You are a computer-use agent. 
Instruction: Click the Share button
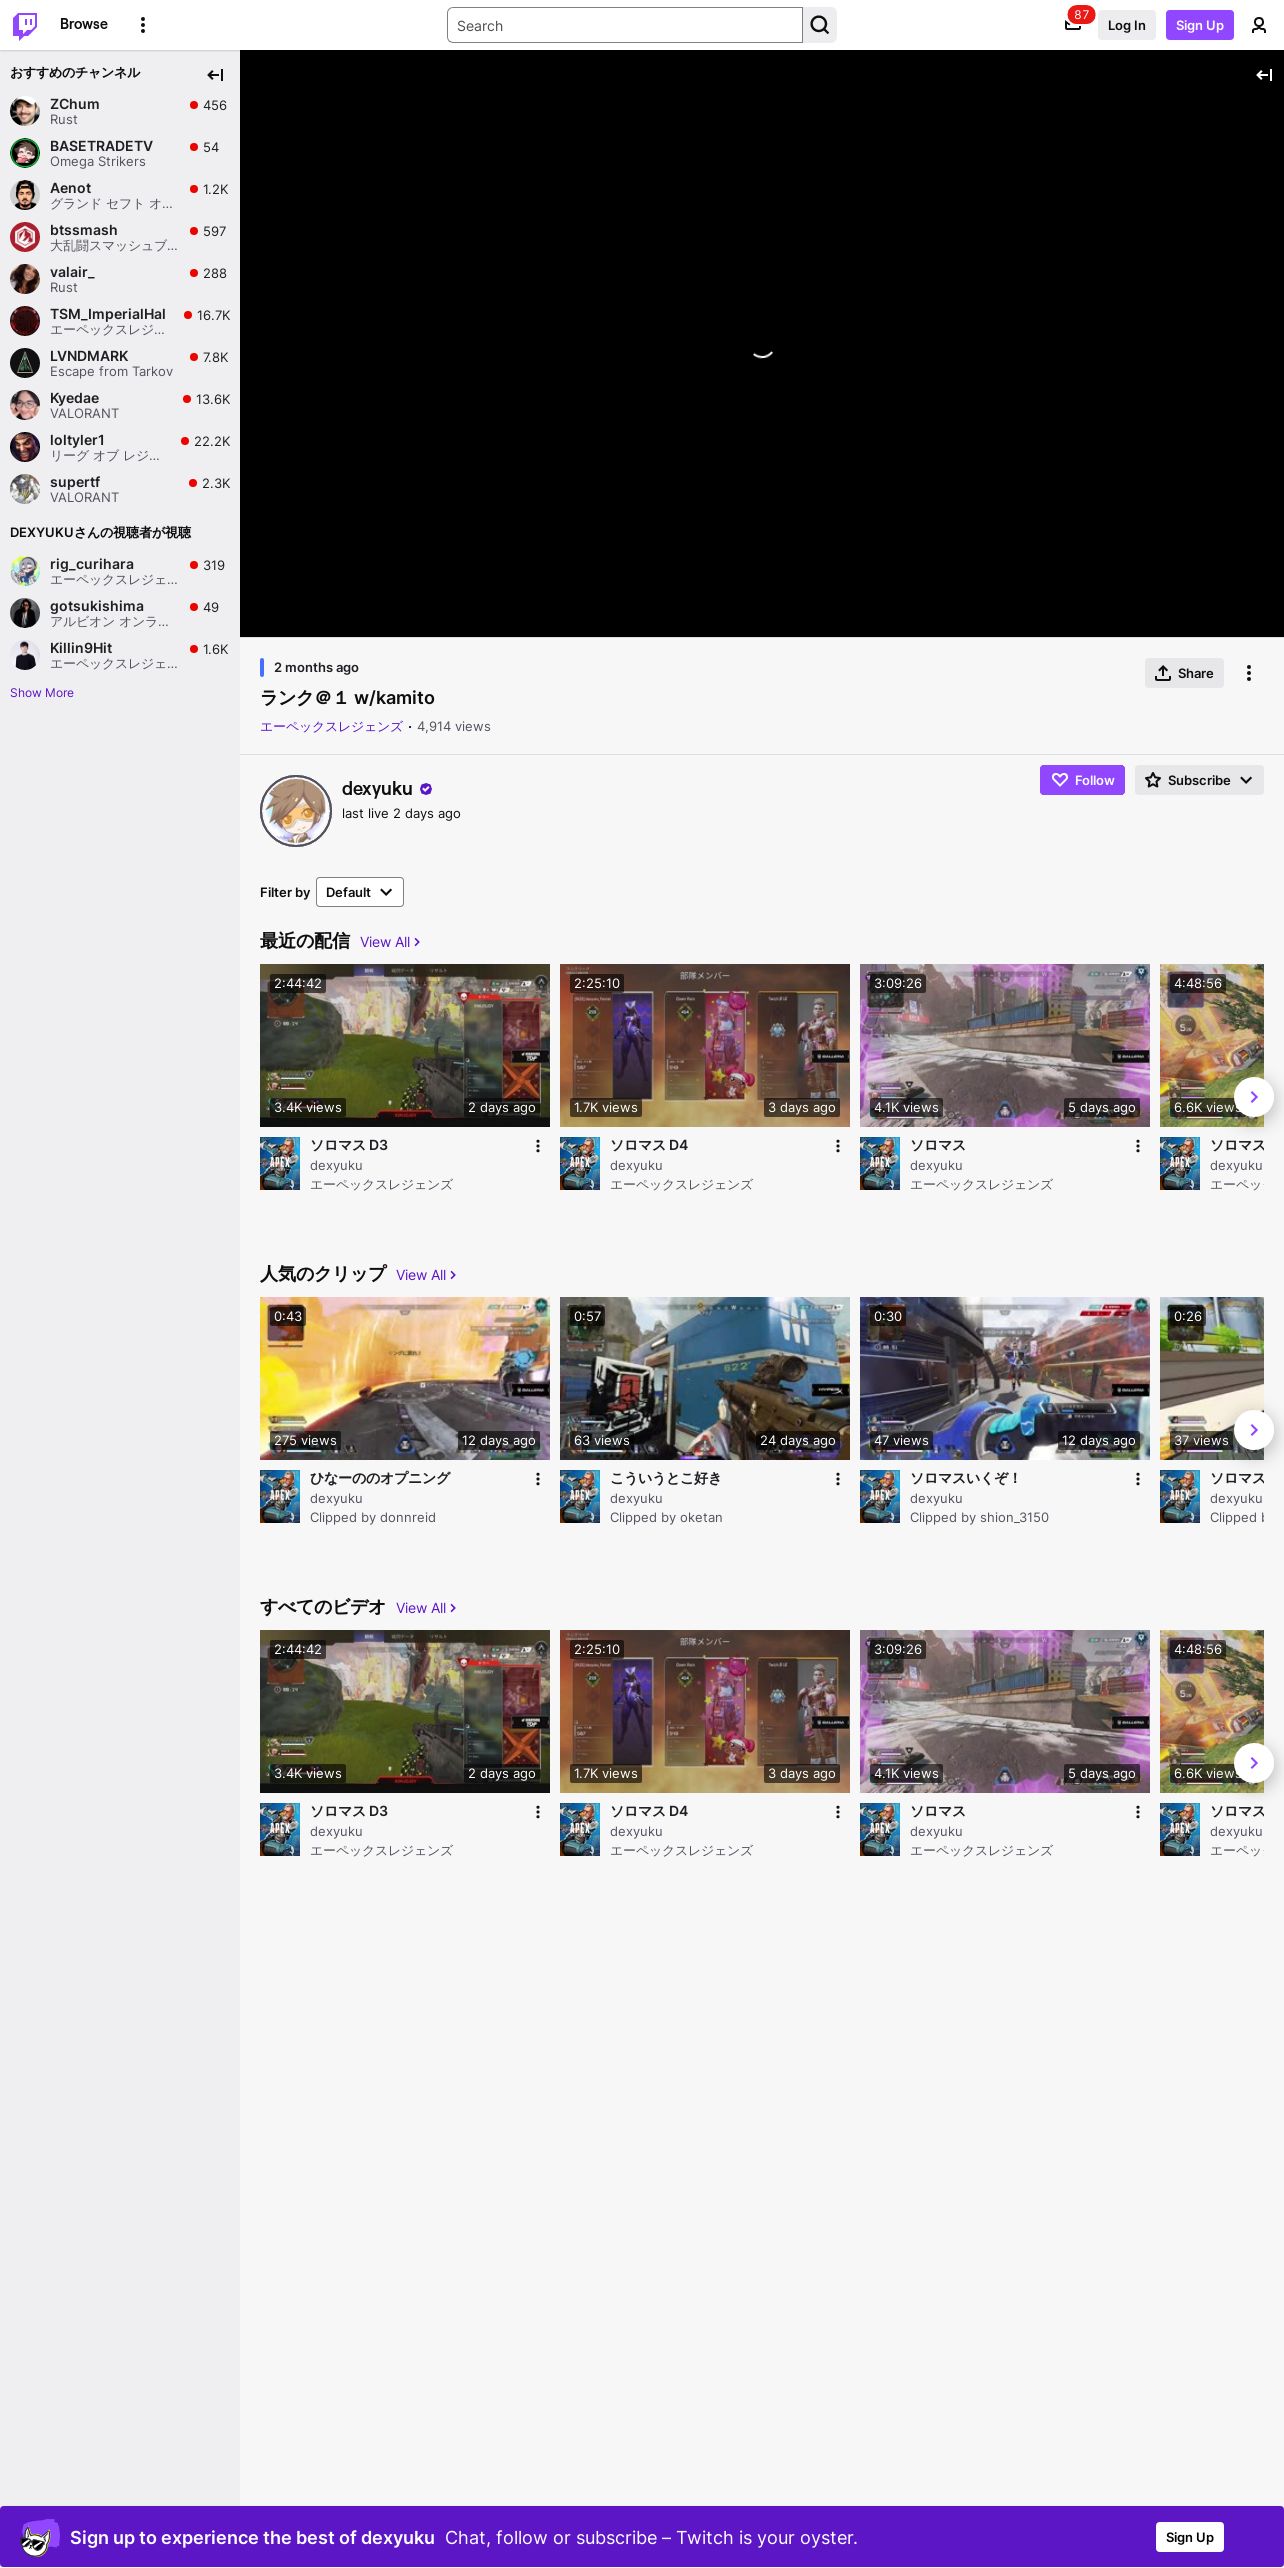(1184, 673)
